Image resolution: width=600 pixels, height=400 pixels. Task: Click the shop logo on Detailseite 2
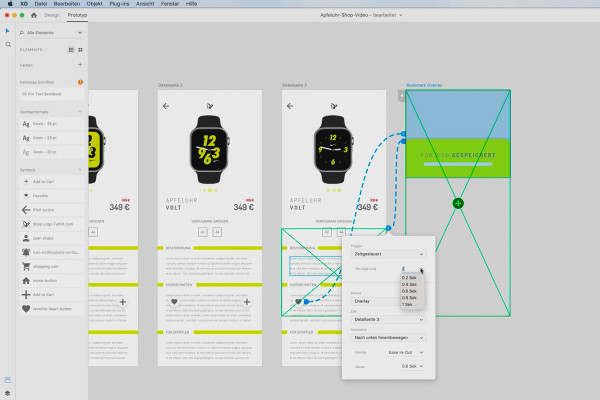tap(210, 106)
